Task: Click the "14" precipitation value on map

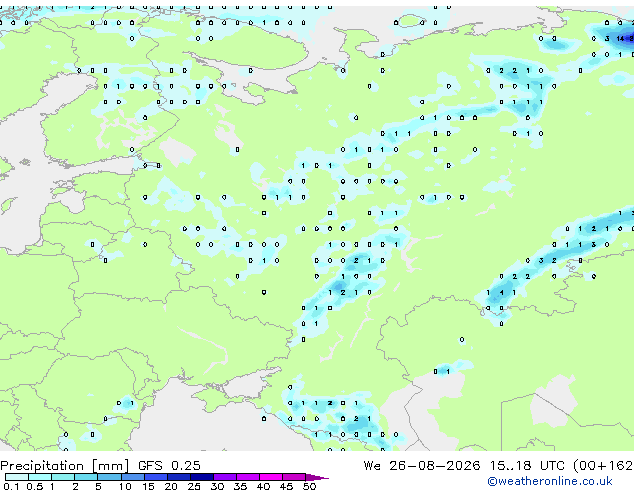Action: tap(621, 38)
